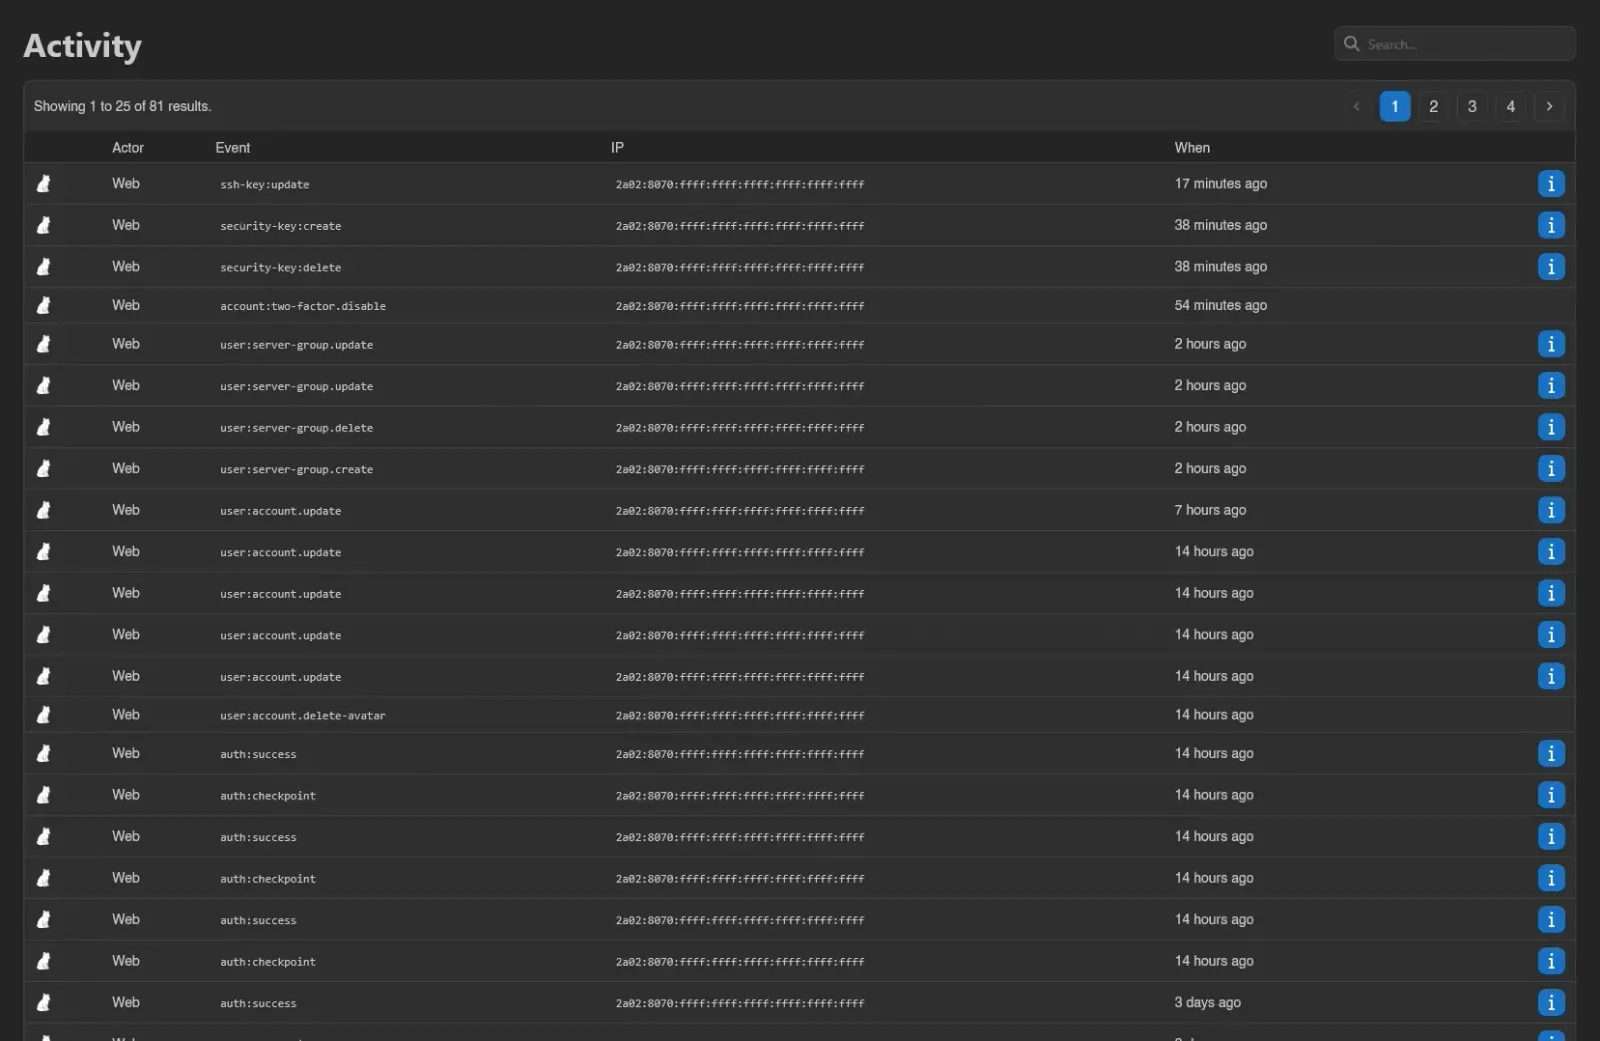
Task: Show details of user:server-group.delete event
Action: 1551,427
